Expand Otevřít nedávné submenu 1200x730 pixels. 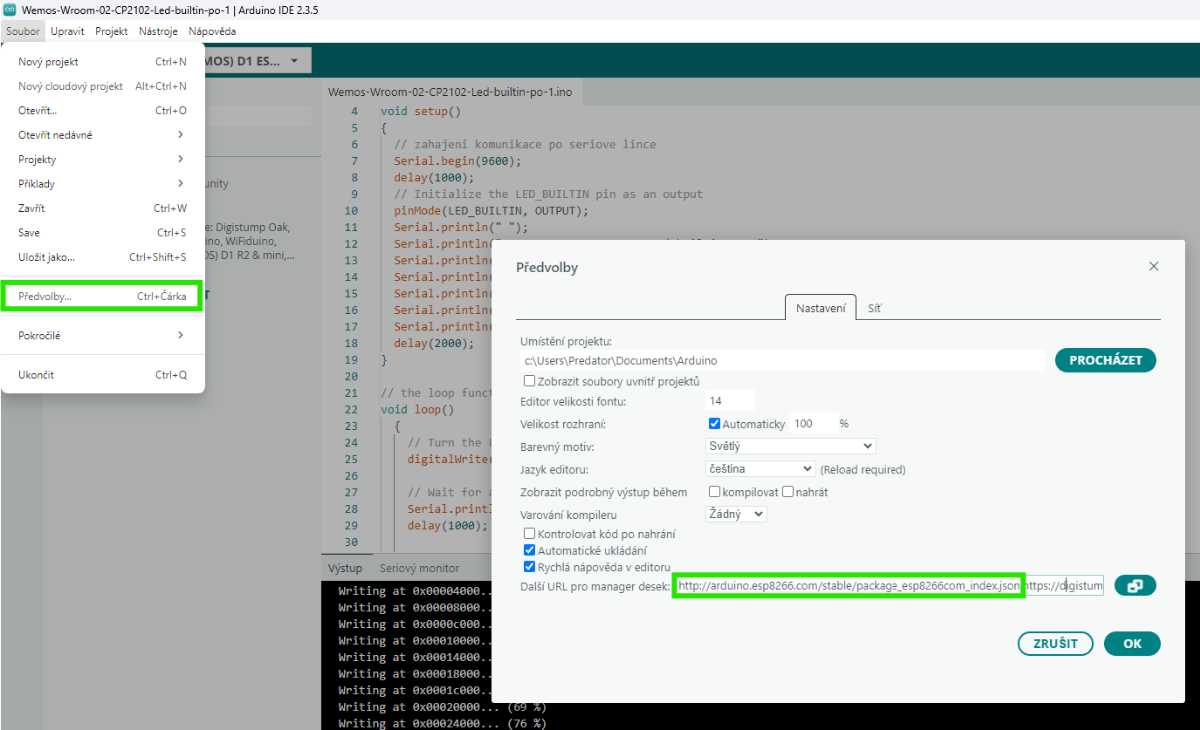103,135
